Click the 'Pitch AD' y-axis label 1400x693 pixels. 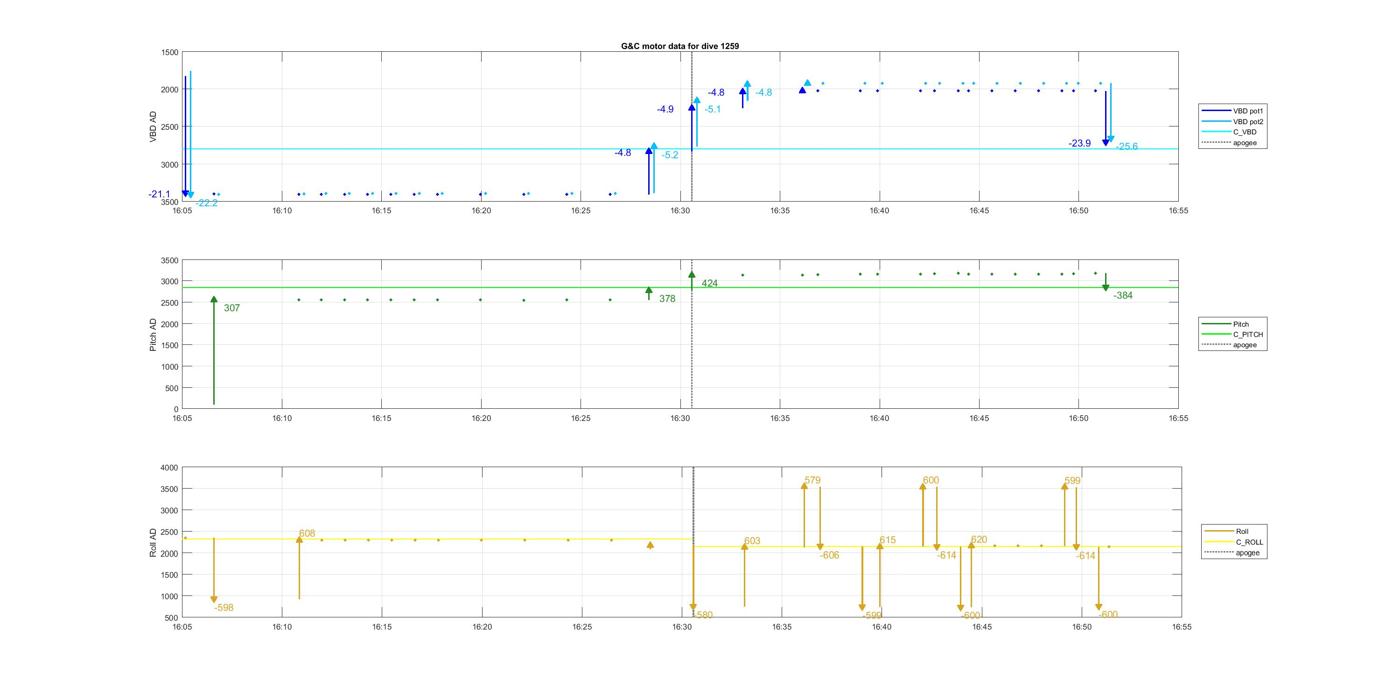pyautogui.click(x=153, y=334)
